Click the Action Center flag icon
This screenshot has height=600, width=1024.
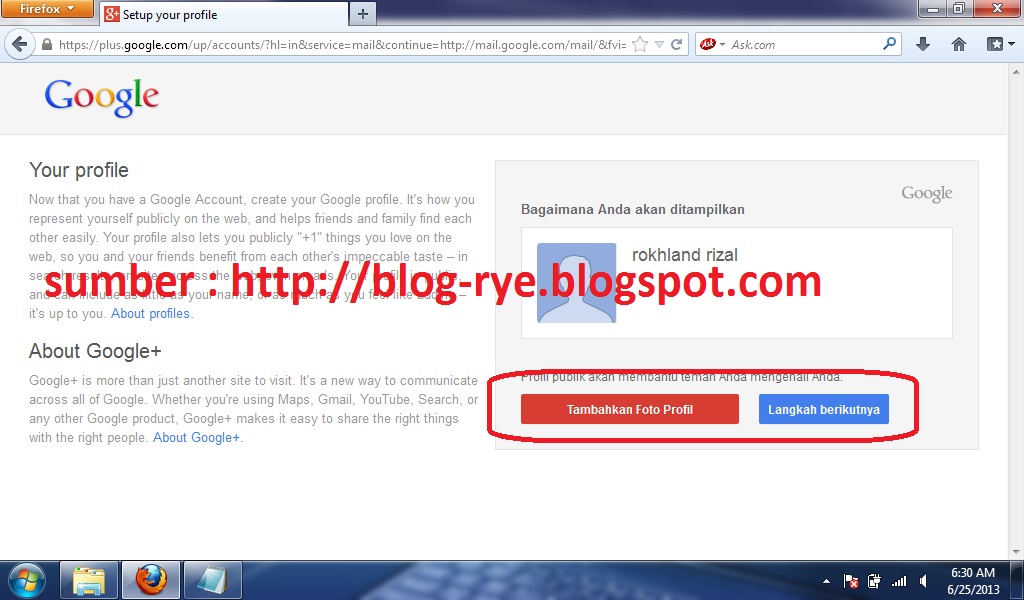pos(850,581)
